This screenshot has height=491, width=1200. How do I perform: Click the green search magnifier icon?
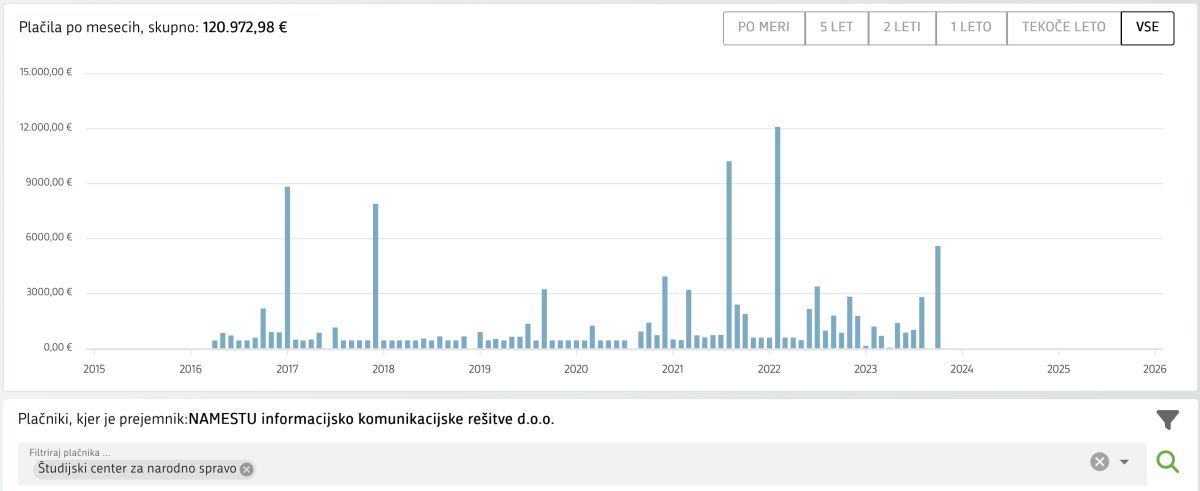[1167, 461]
